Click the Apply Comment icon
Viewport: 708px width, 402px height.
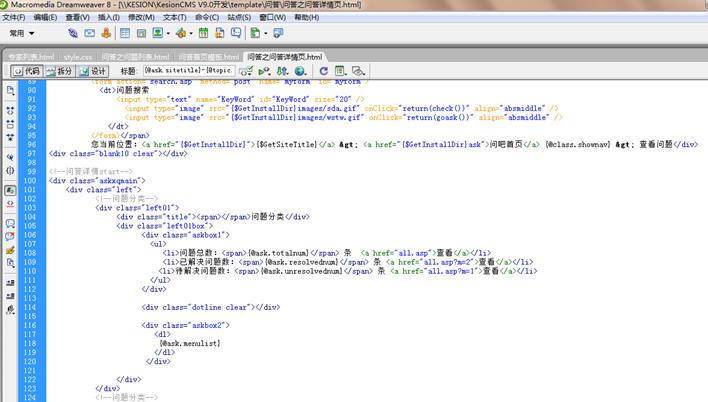[x=10, y=223]
